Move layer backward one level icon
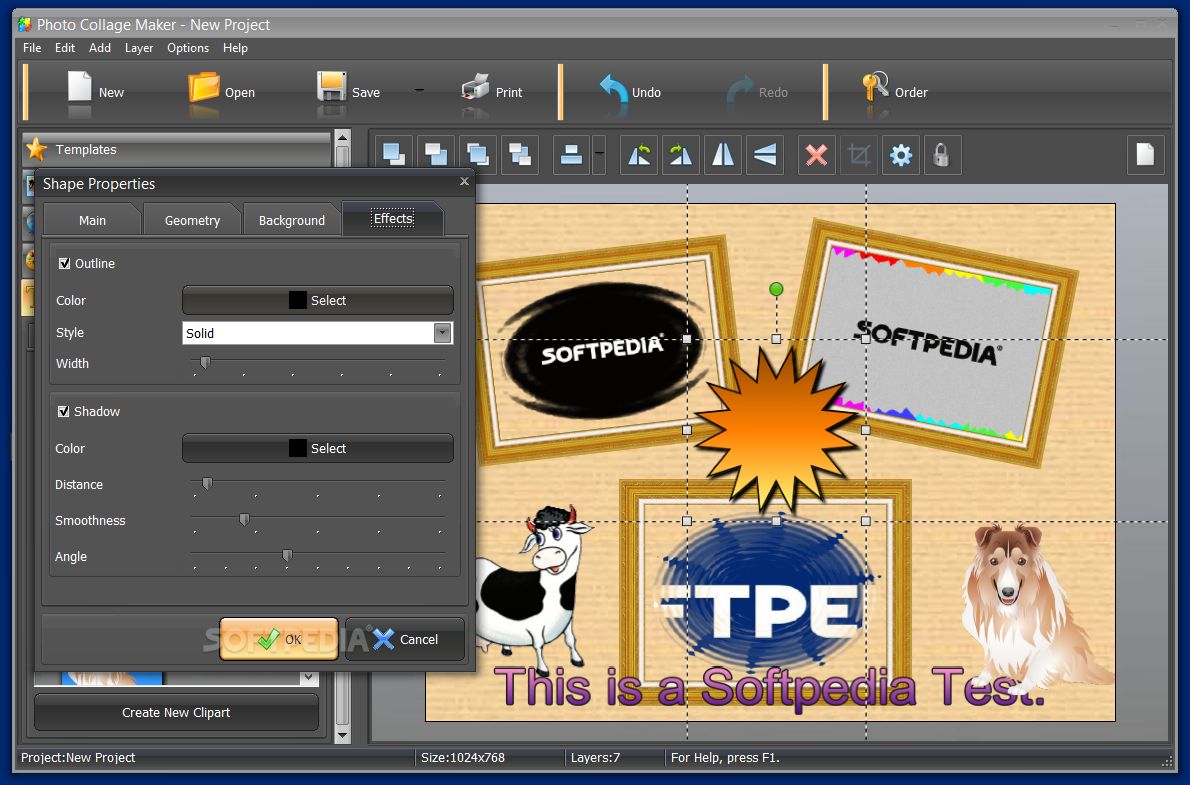1190x785 pixels. point(520,155)
